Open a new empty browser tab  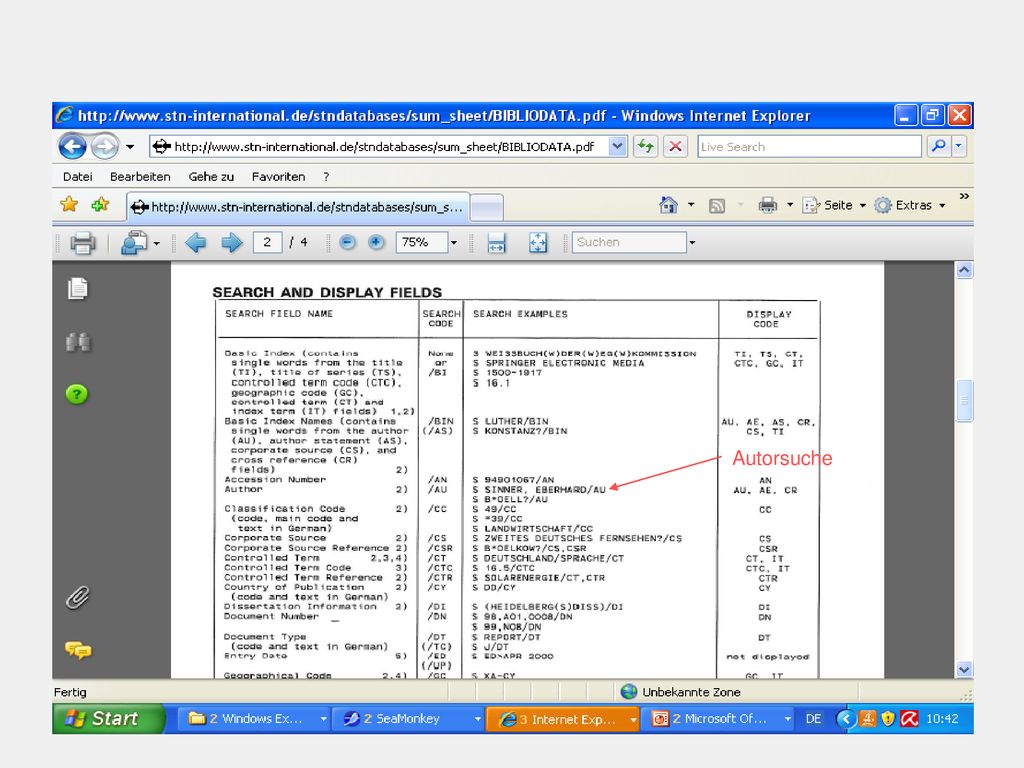[x=487, y=208]
